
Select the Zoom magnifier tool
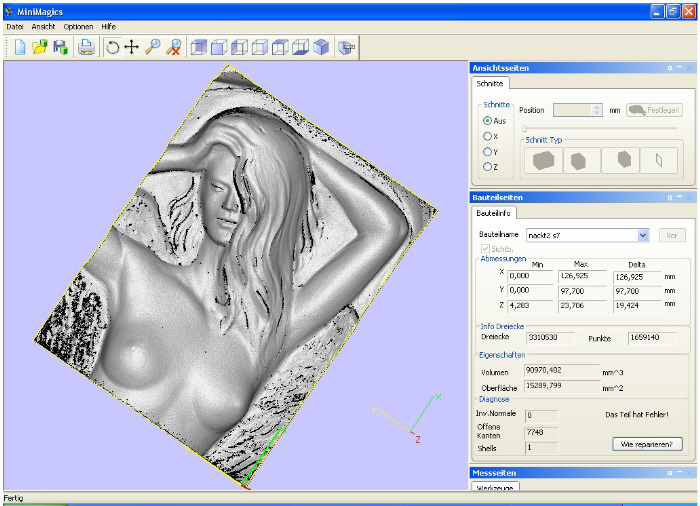tap(153, 47)
